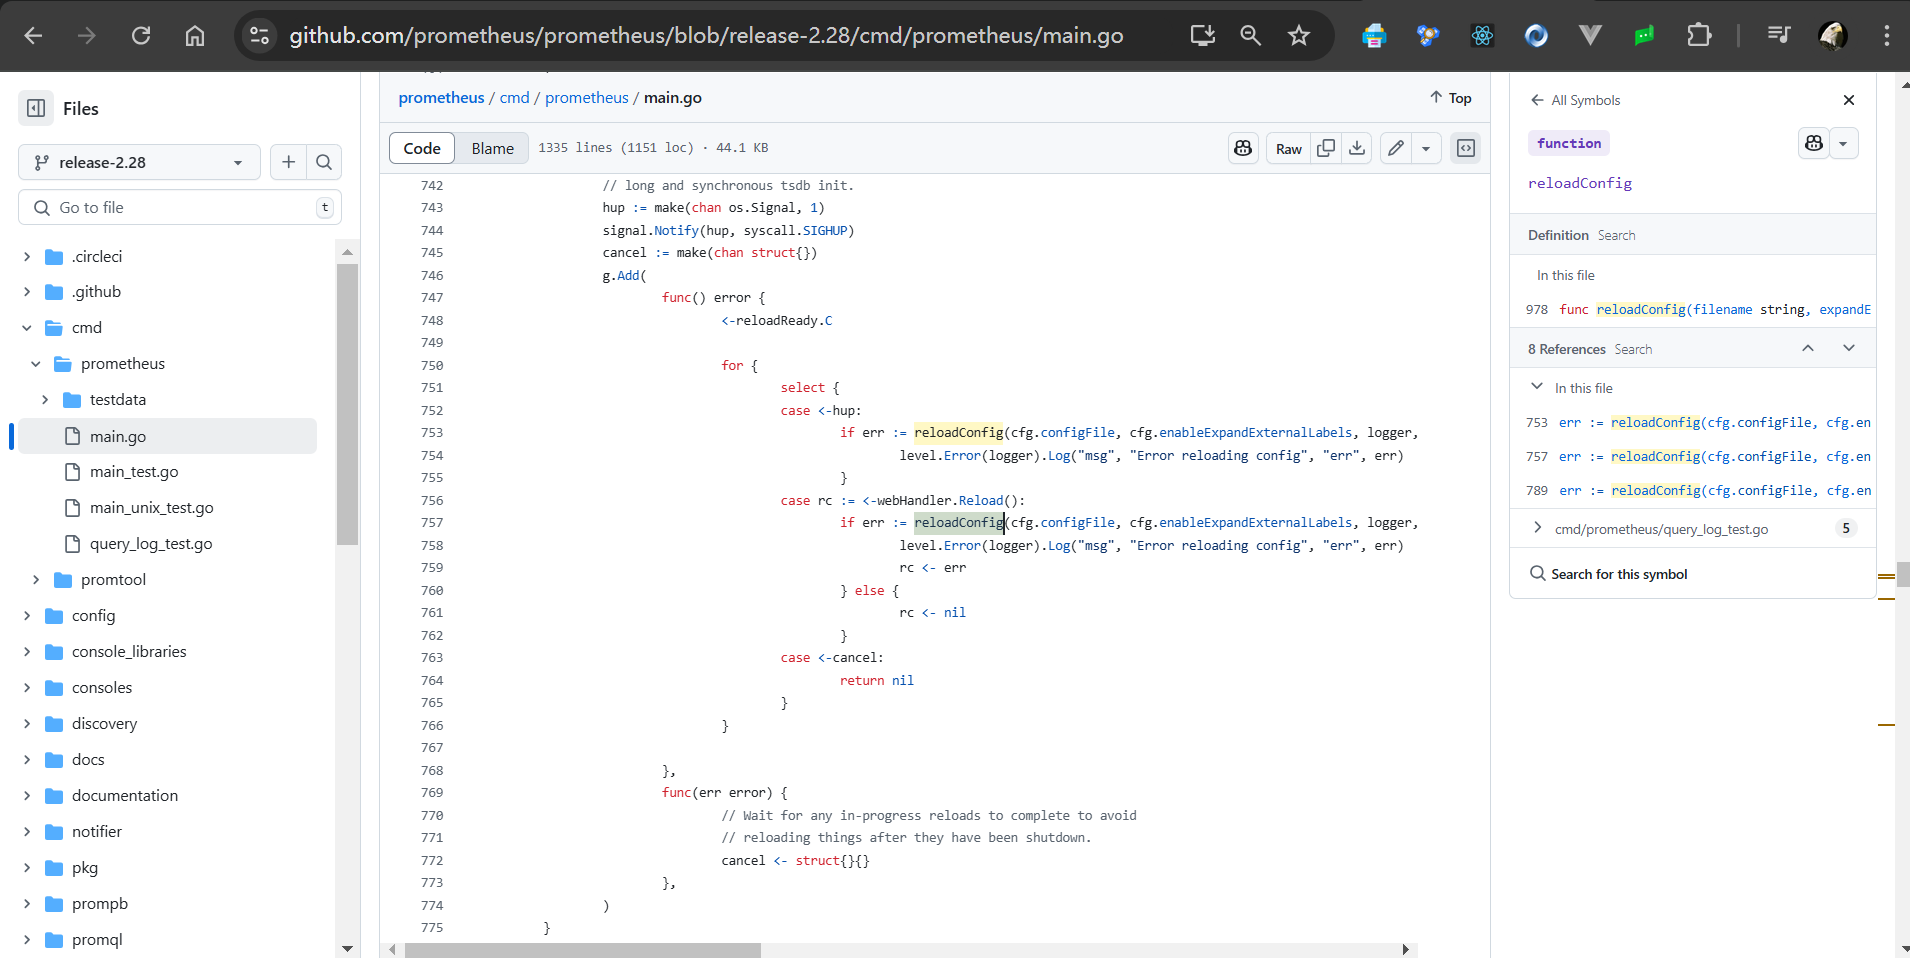Expand the .circleci folder
1910x958 pixels.
point(27,257)
